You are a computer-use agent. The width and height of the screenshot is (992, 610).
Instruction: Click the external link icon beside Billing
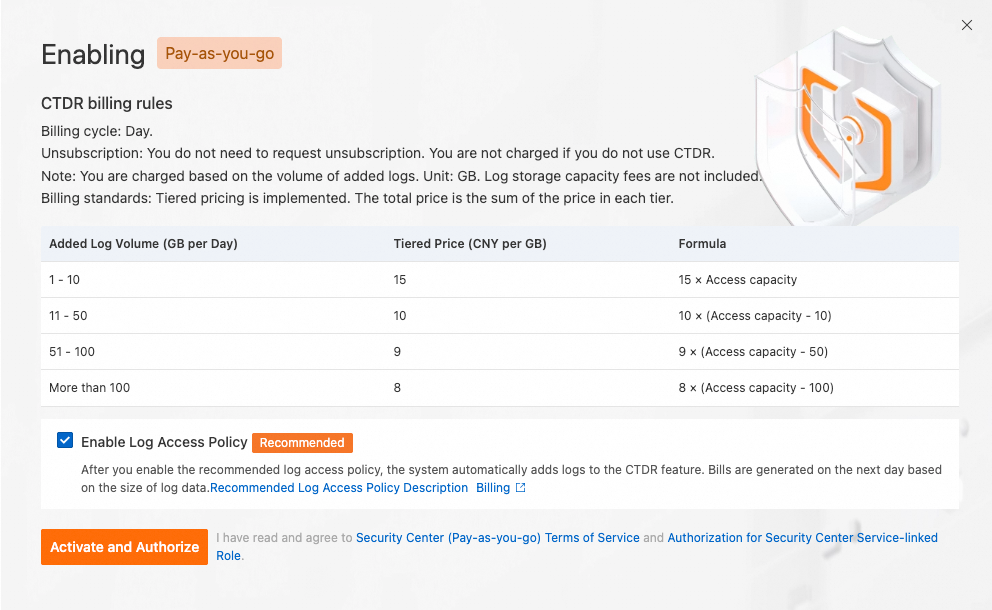(520, 488)
